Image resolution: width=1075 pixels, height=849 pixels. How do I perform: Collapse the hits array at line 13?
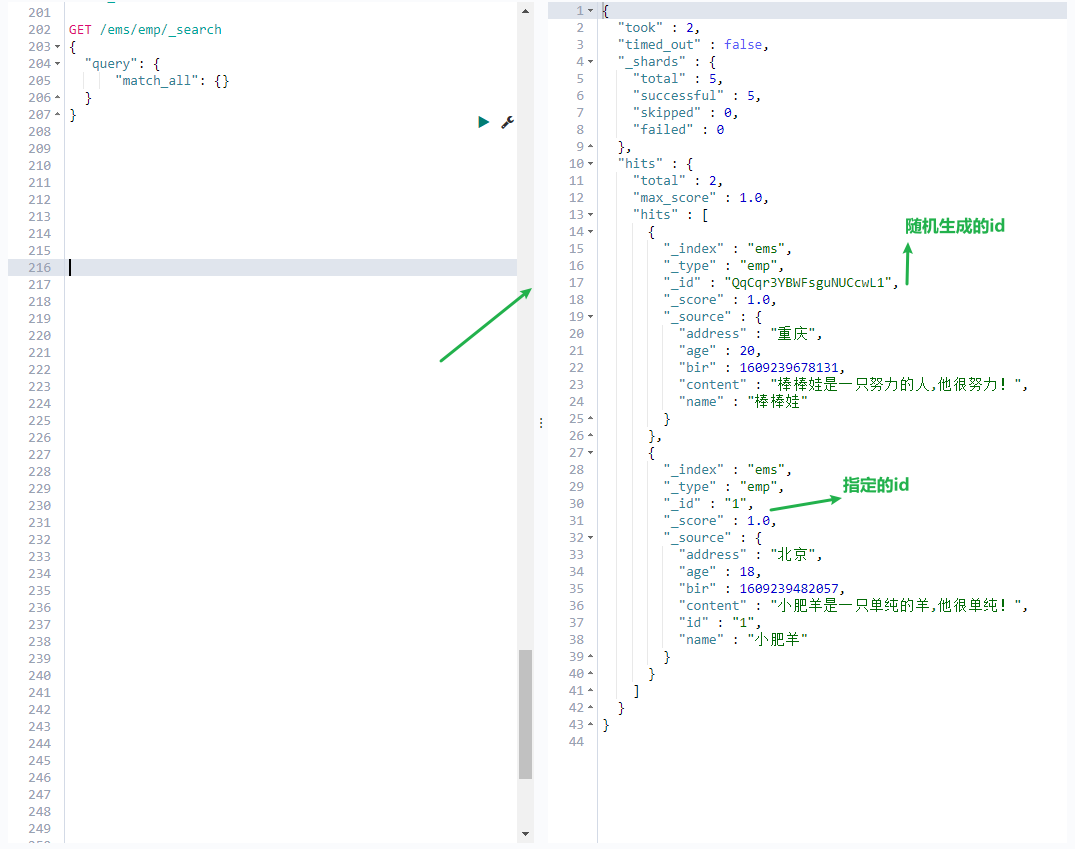click(590, 215)
